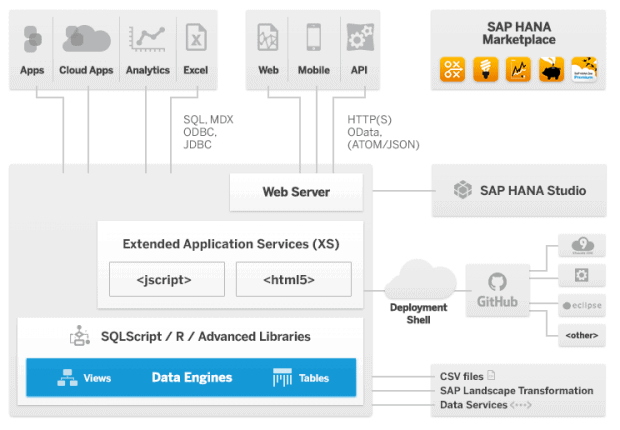Screen dimensions: 620x430
Task: Click the Cloud9 cloud icon box
Action: pos(582,246)
